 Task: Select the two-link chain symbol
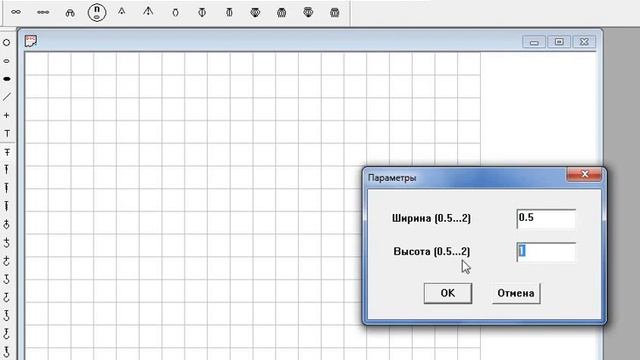coord(16,12)
